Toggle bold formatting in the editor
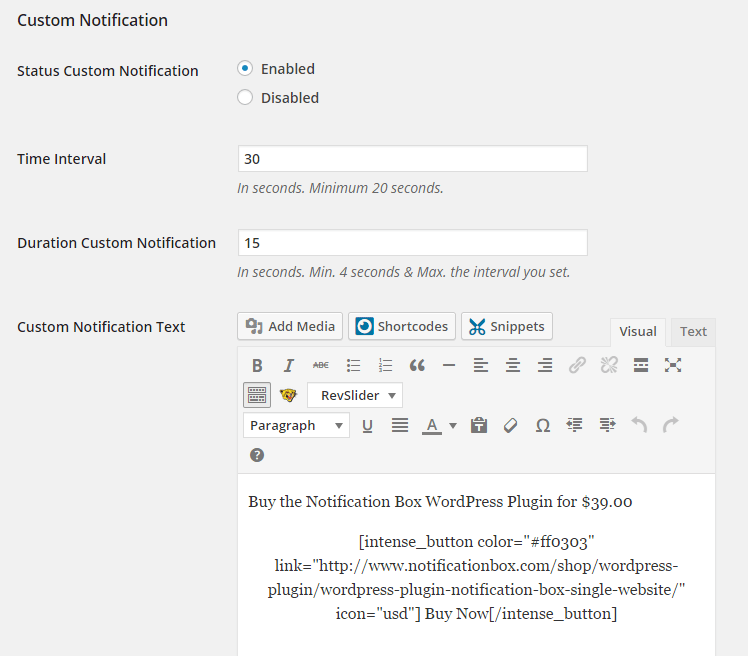 (x=257, y=366)
